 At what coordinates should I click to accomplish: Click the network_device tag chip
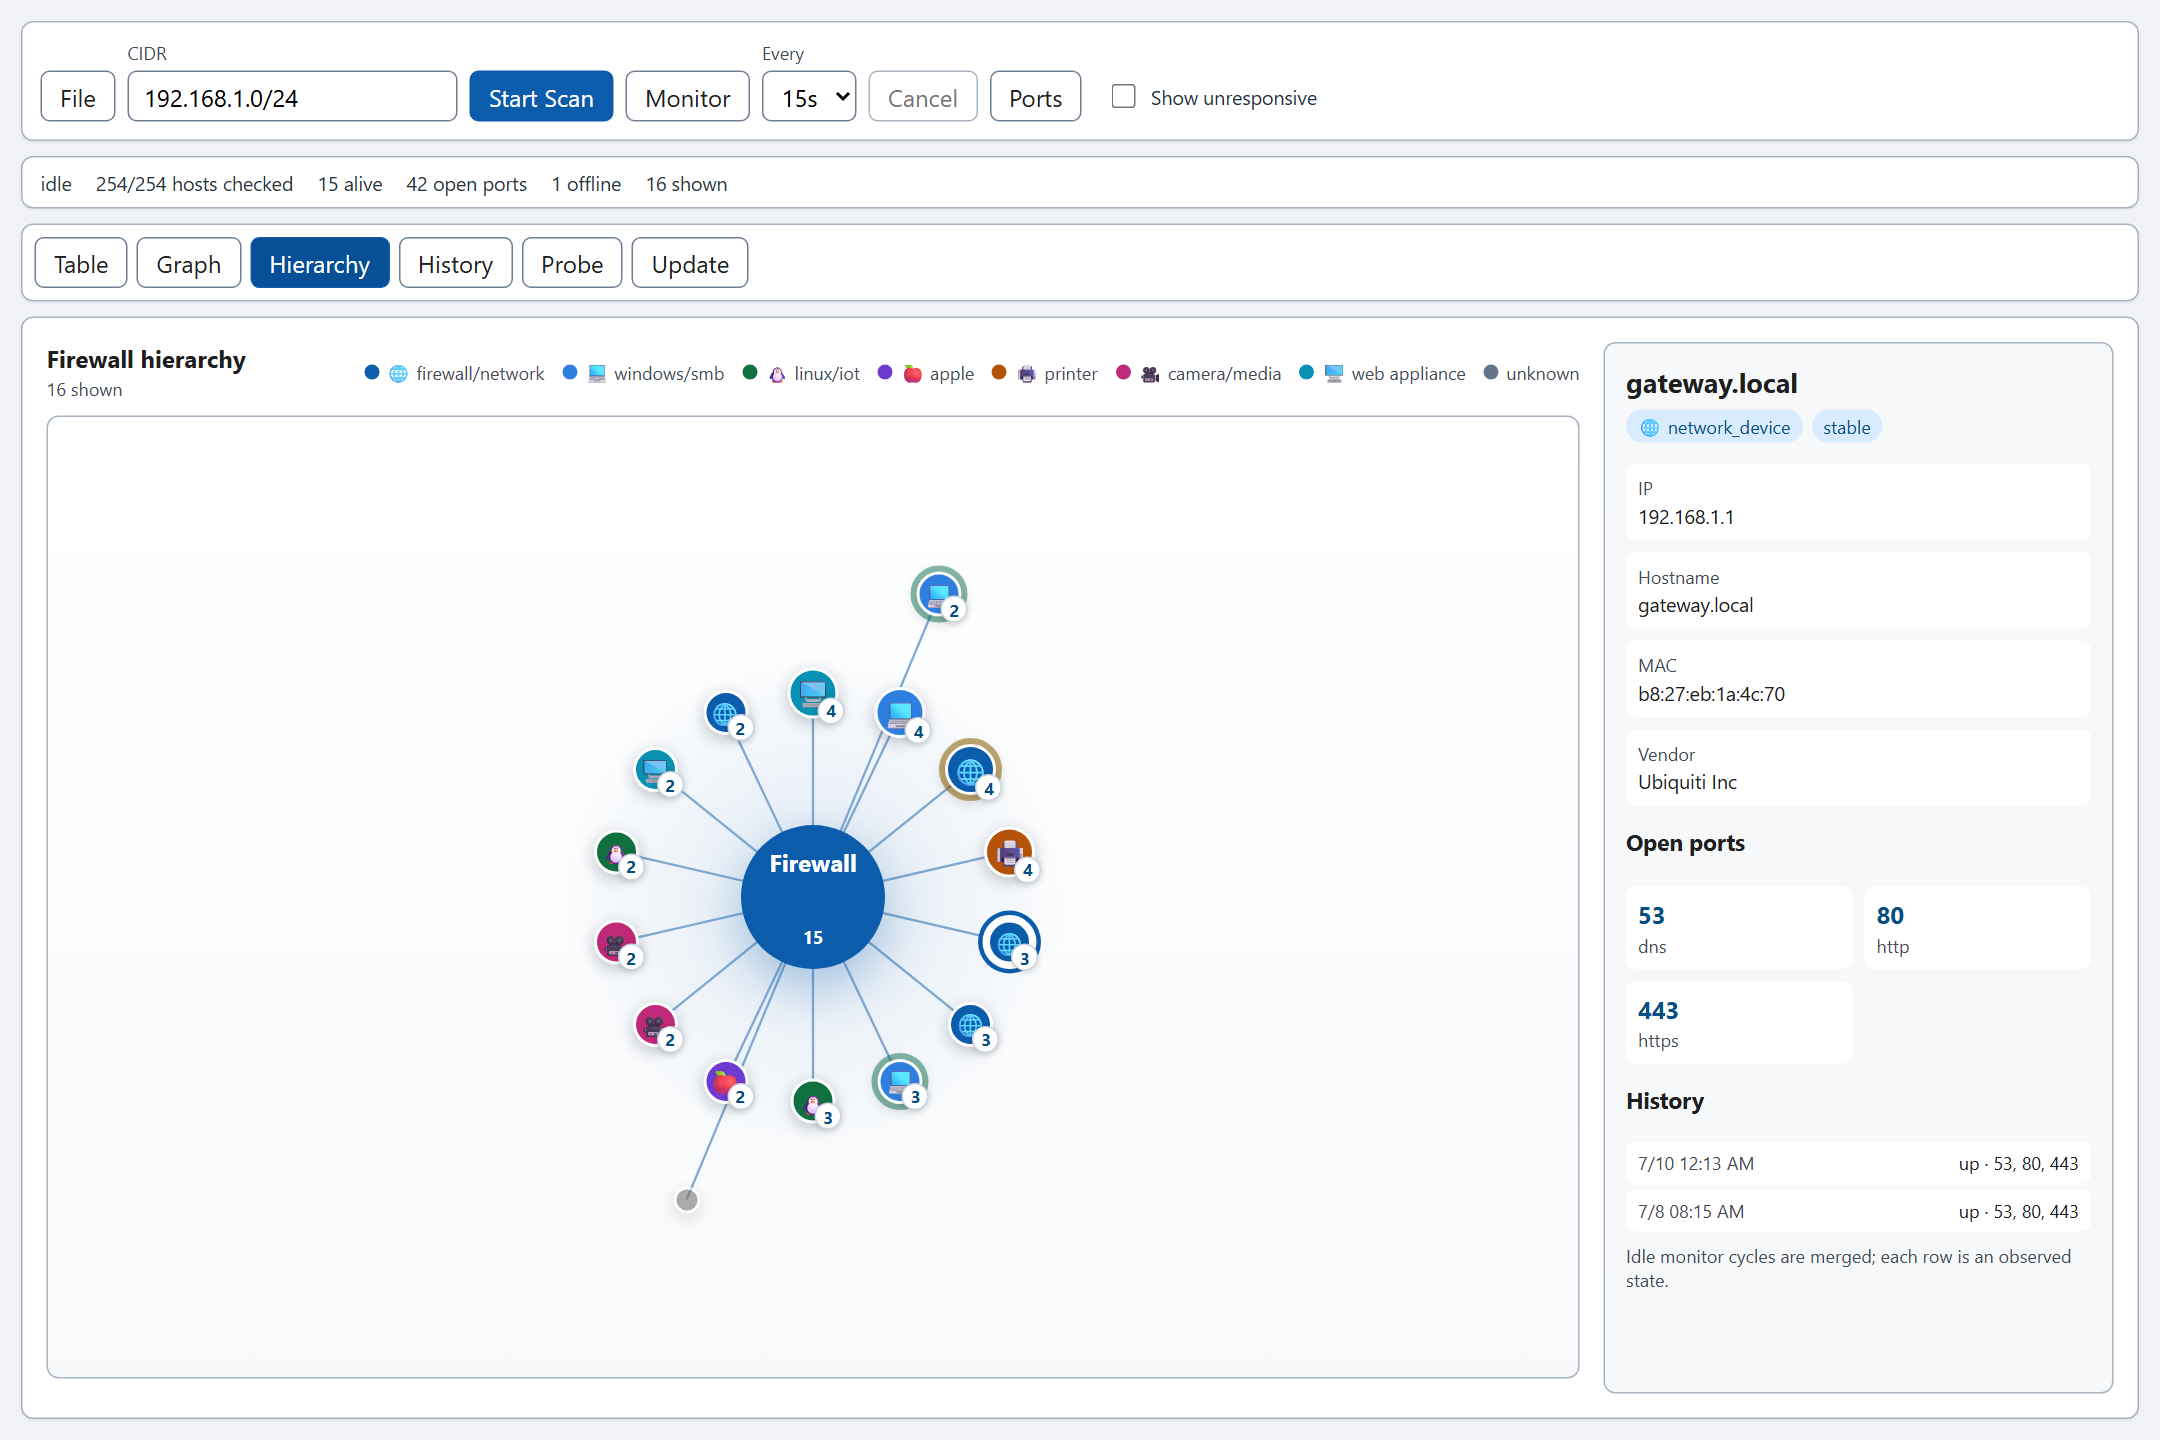click(x=1714, y=427)
